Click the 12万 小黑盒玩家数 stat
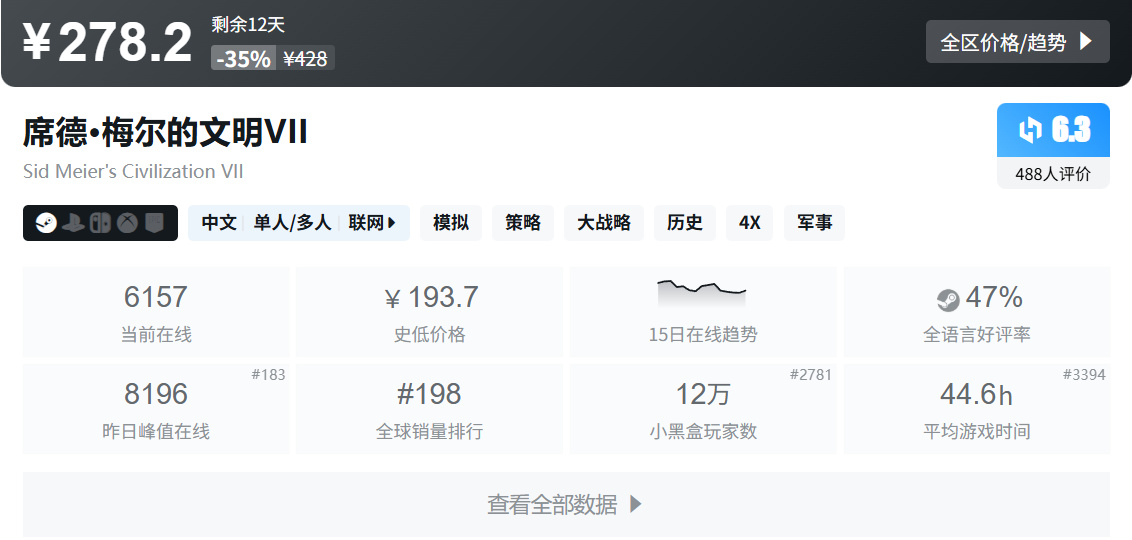Viewport: 1132px width, 540px height. (x=703, y=409)
